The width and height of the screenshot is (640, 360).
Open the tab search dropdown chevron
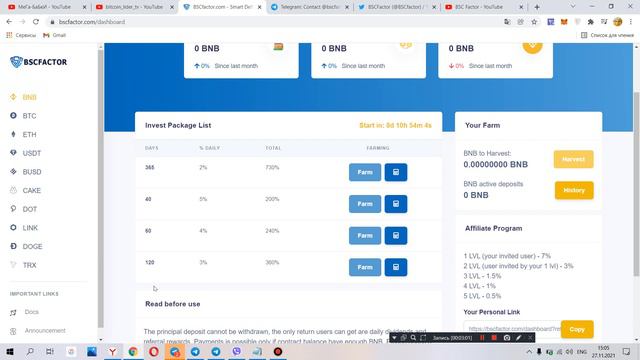coord(573,7)
